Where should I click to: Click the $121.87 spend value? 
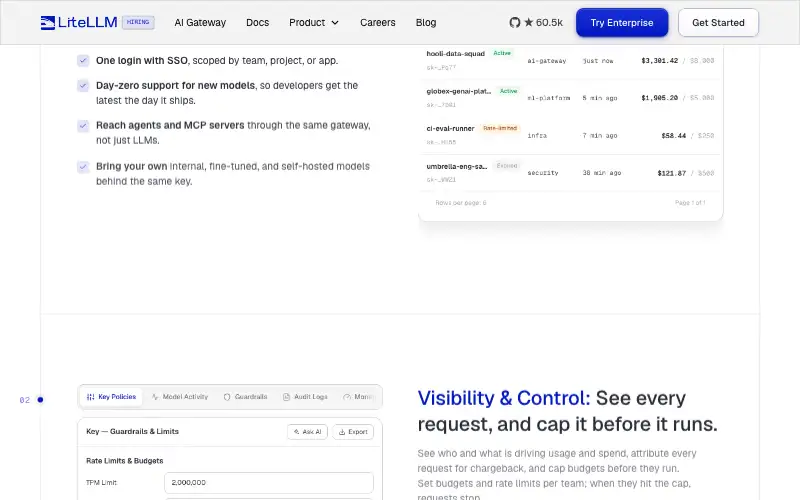[x=672, y=173]
